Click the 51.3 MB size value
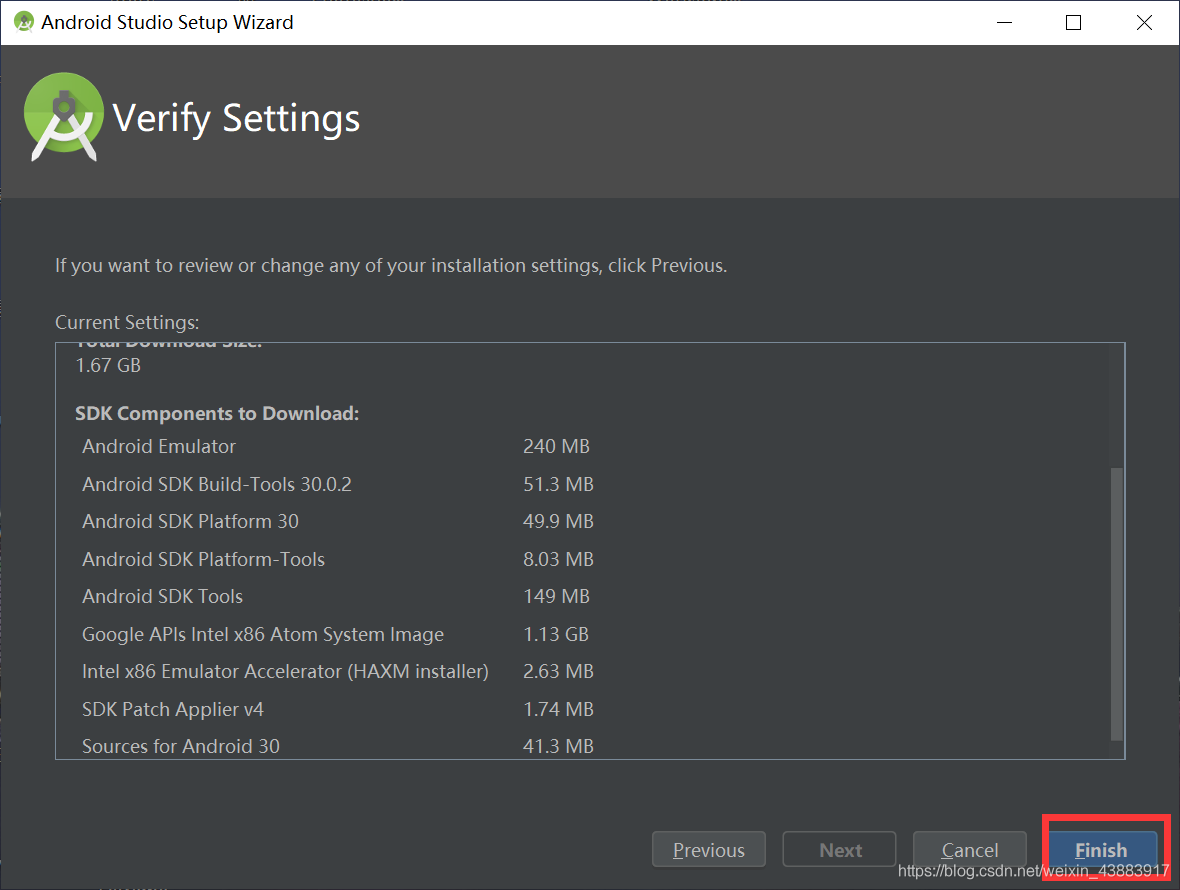1180x890 pixels. [x=558, y=484]
